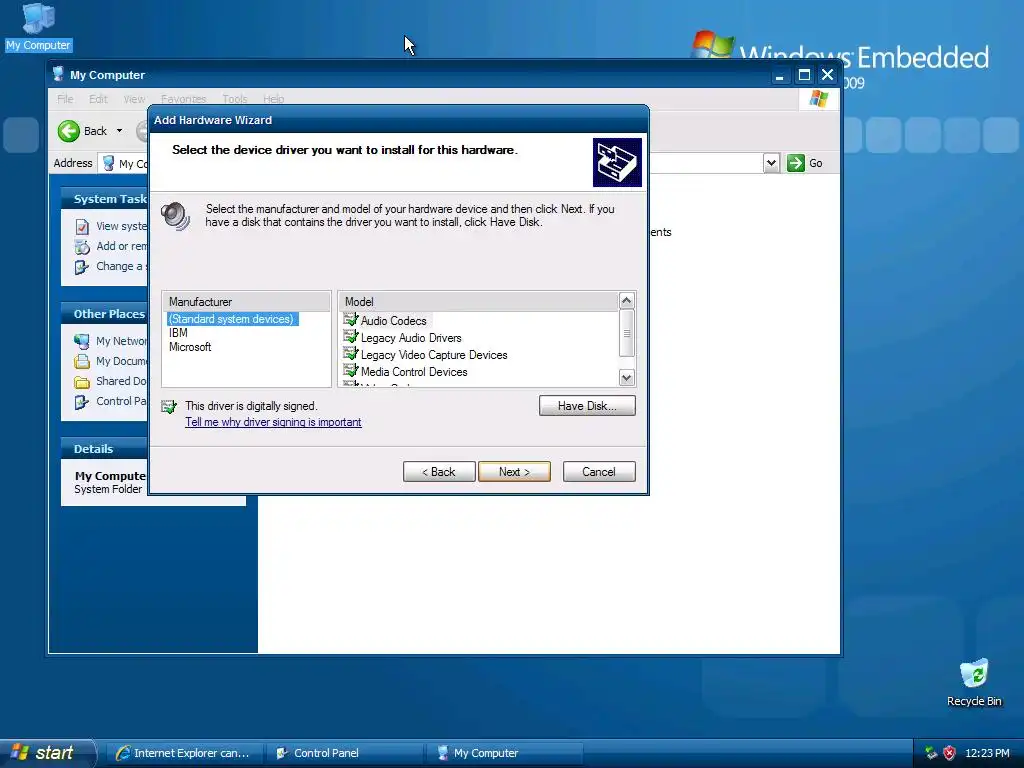1024x768 pixels.
Task: Click My Computer icon in Address bar
Action: (109, 163)
